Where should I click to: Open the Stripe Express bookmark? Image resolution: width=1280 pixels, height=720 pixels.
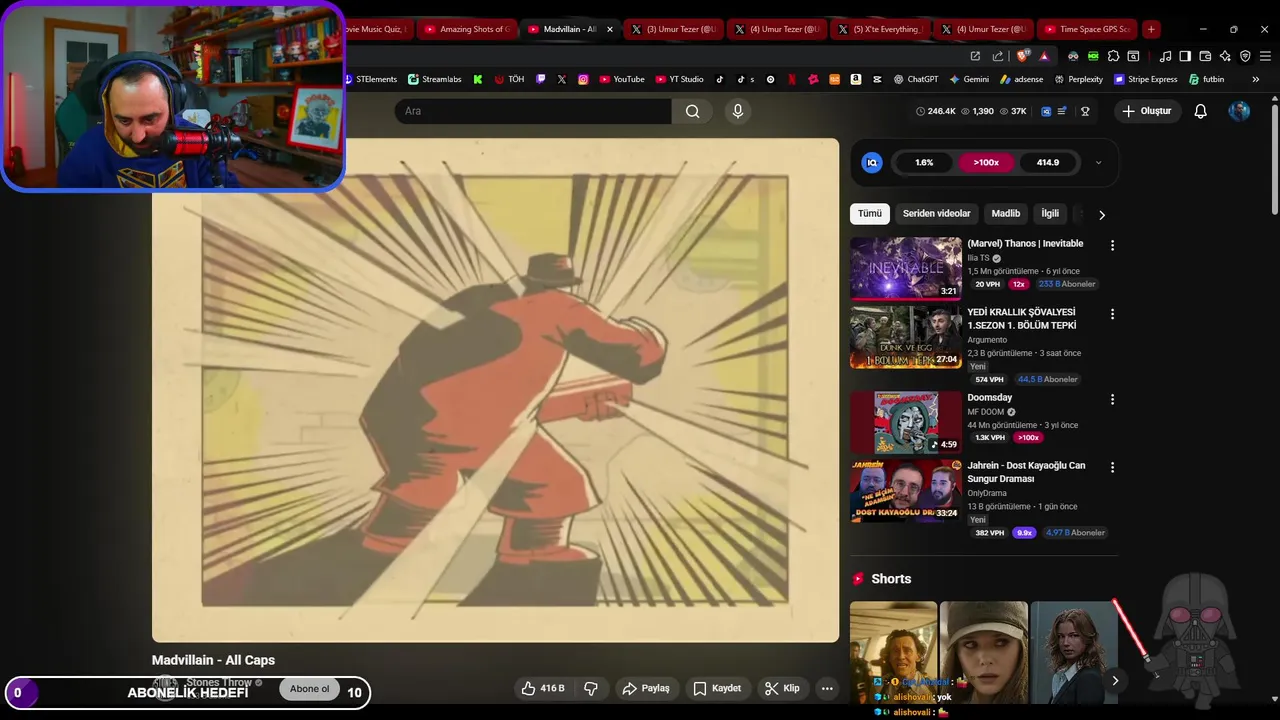[x=1145, y=79]
